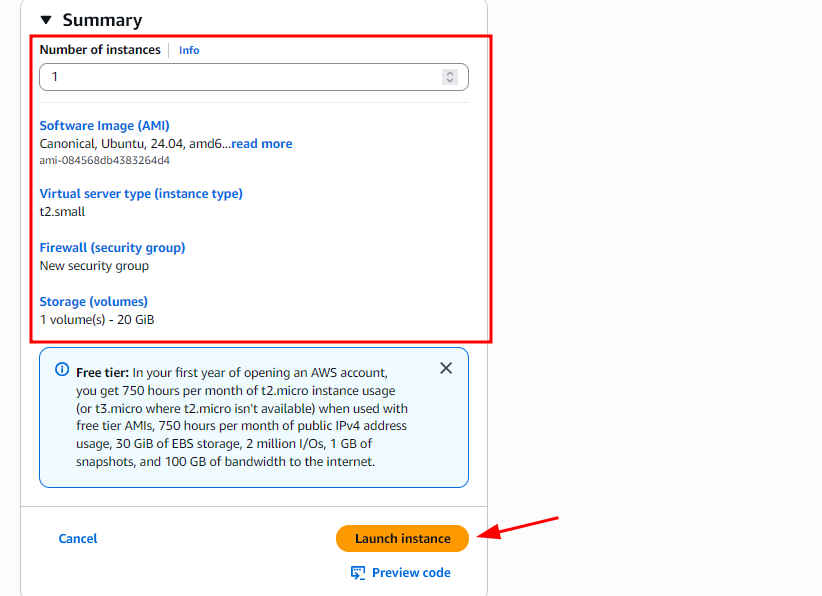Open Virtual server type (instance type) link
The image size is (822, 596).
141,194
